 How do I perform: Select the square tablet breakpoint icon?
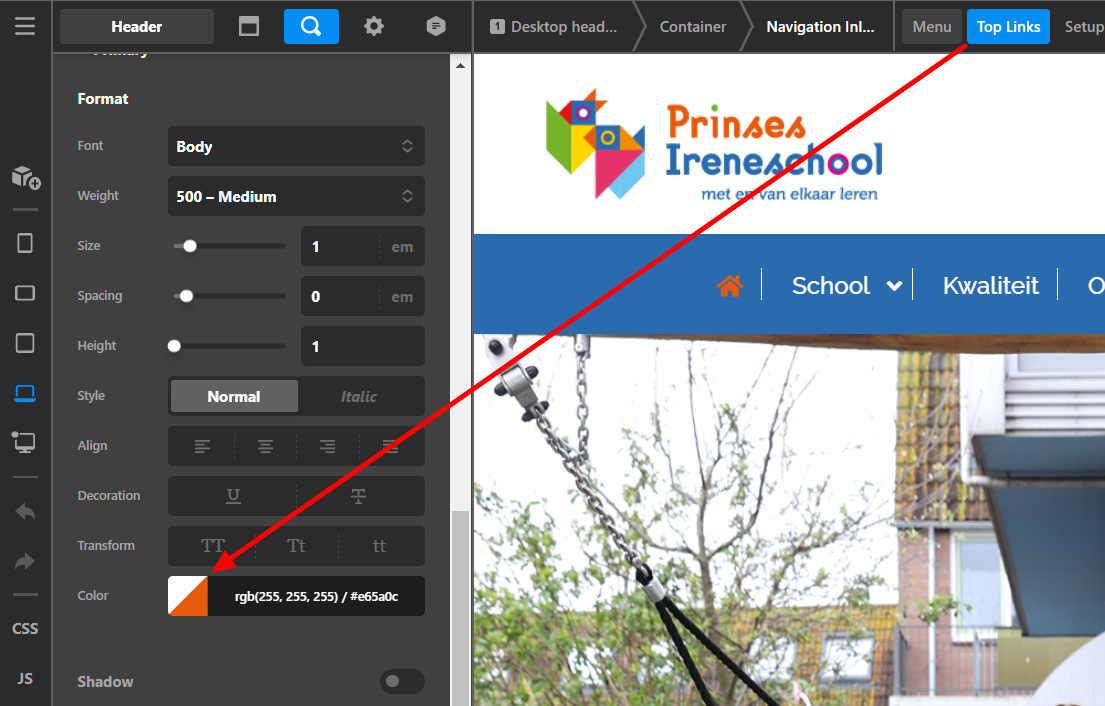click(25, 343)
